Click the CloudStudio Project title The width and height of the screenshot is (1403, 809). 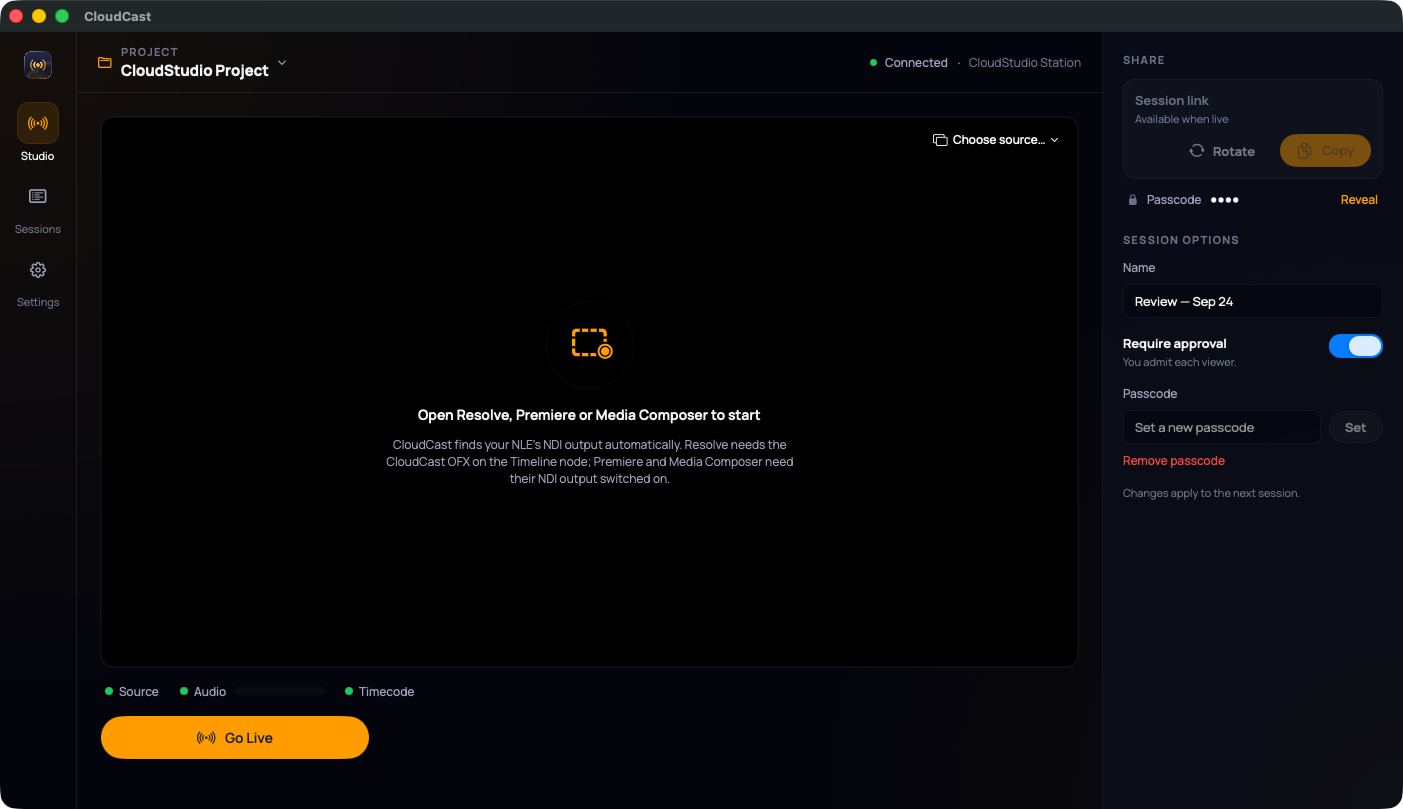pos(195,71)
